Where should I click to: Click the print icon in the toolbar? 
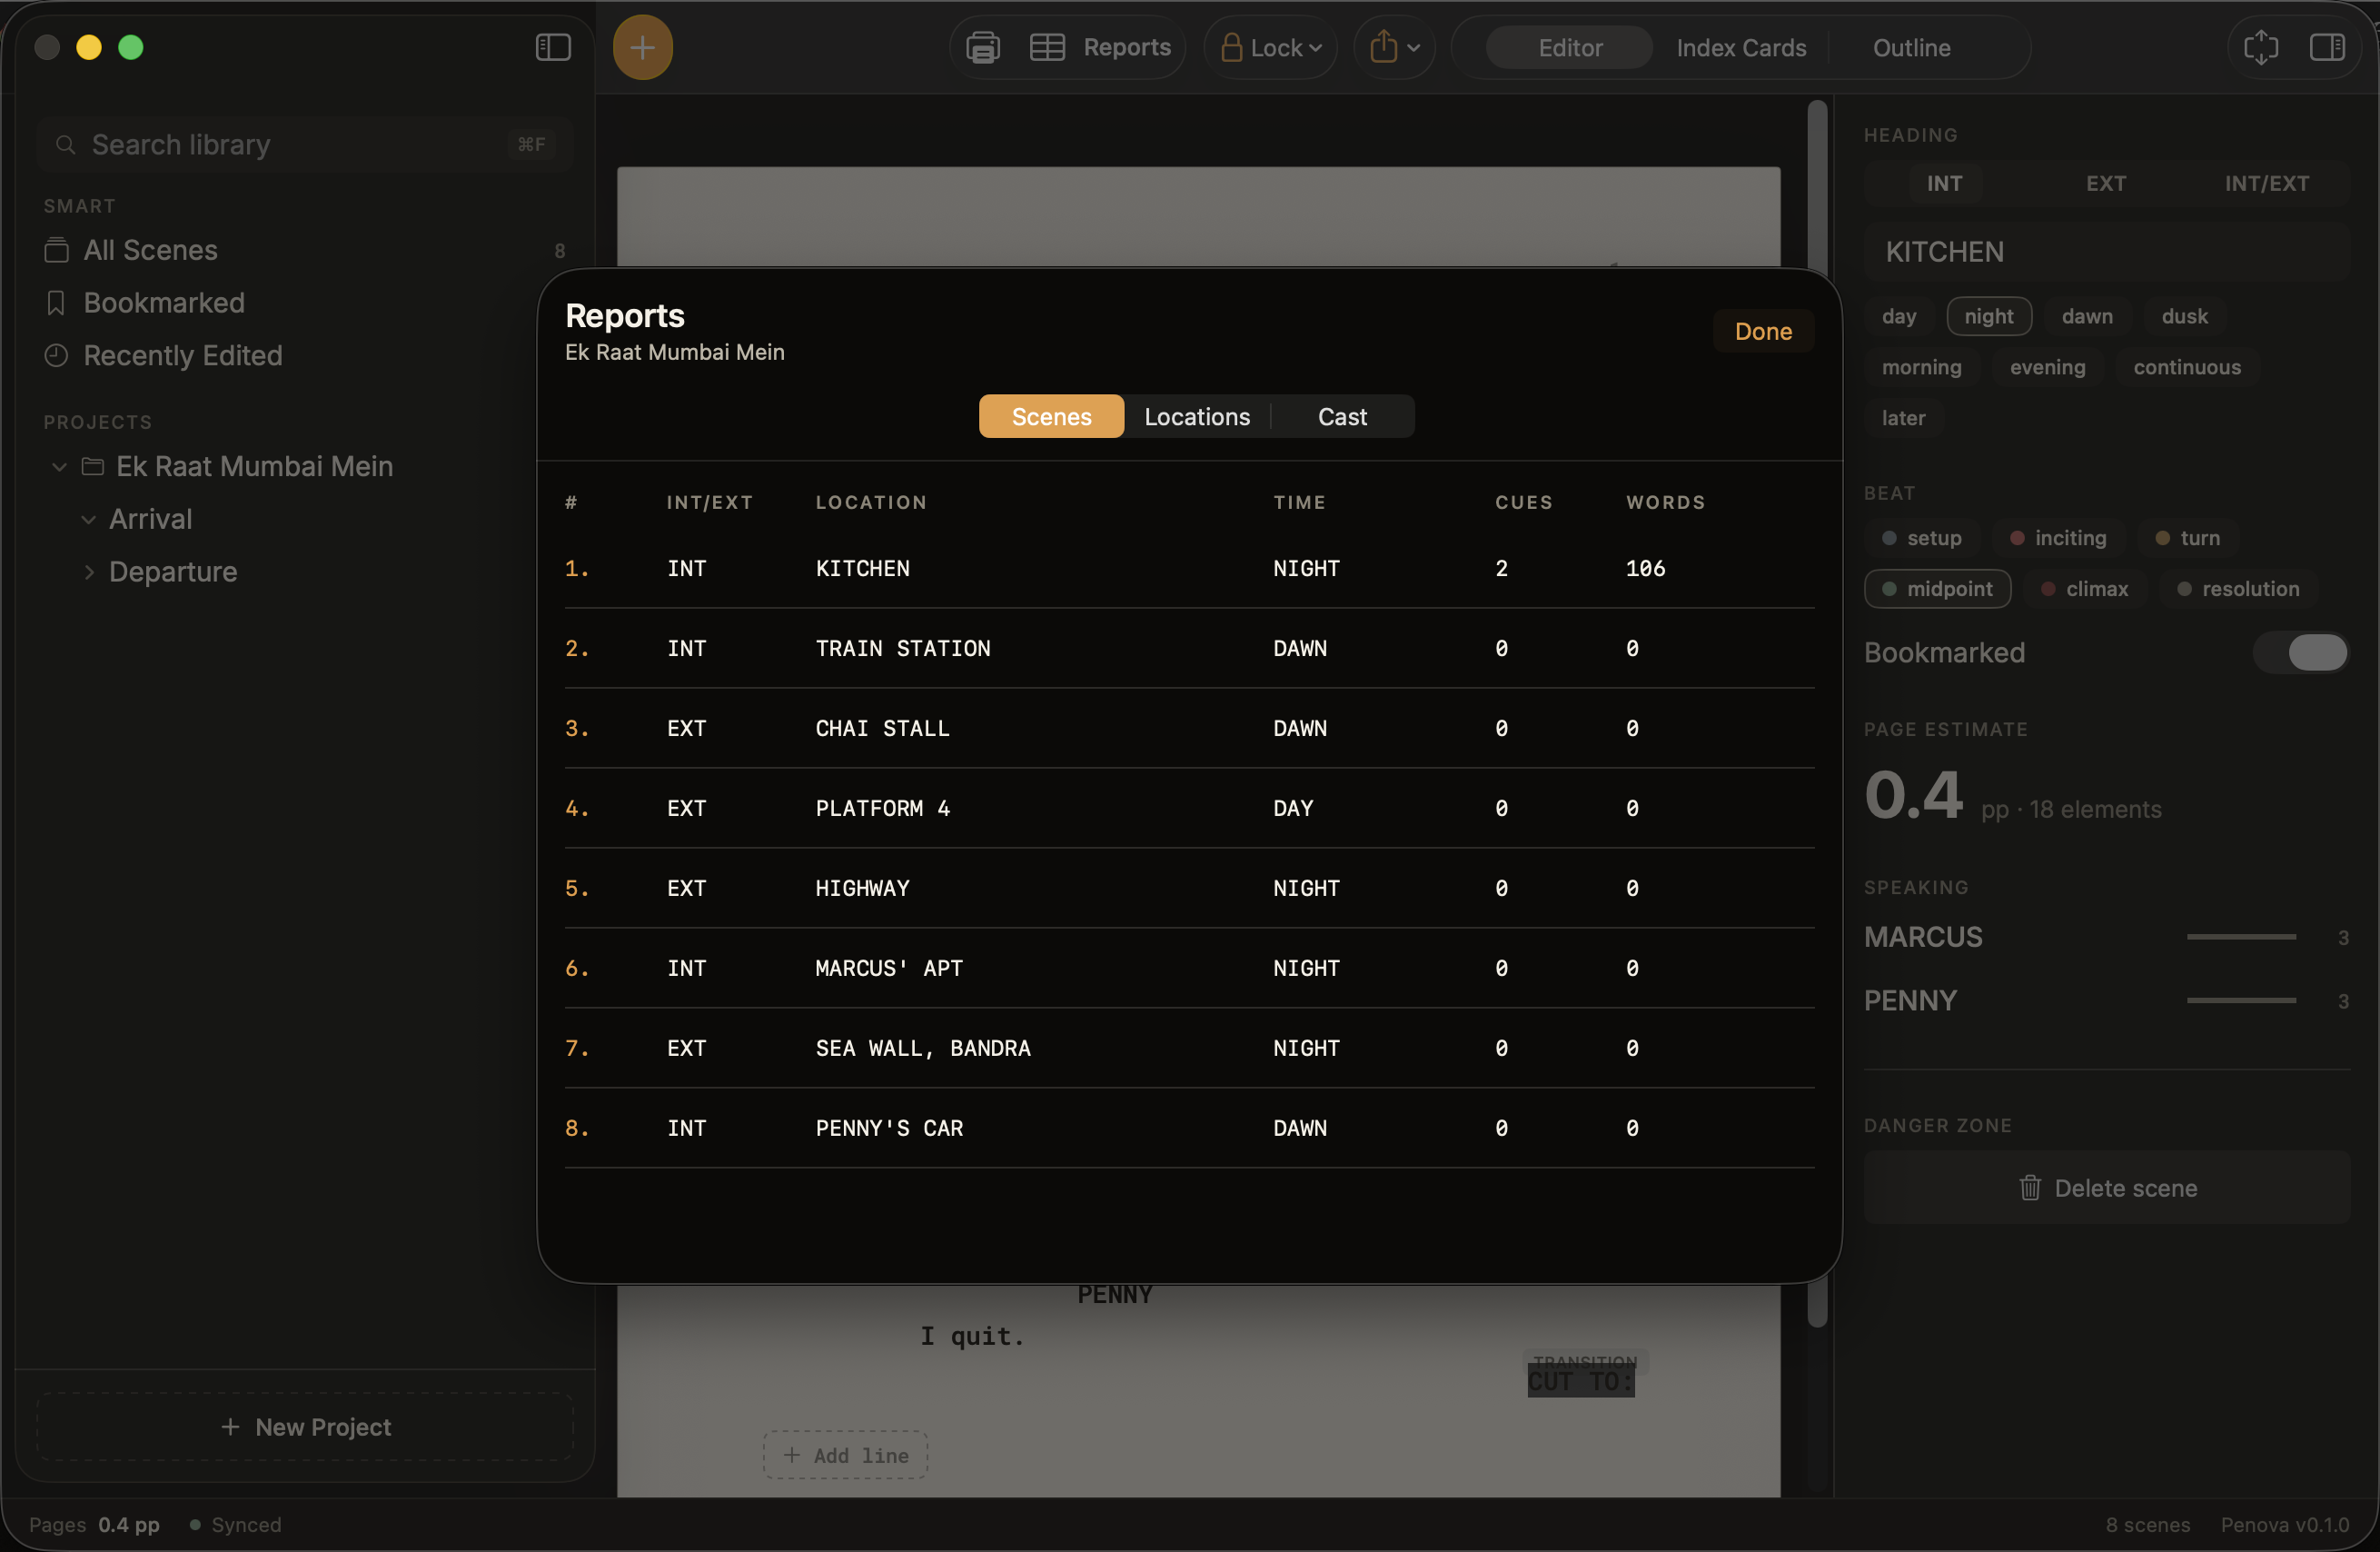983,47
